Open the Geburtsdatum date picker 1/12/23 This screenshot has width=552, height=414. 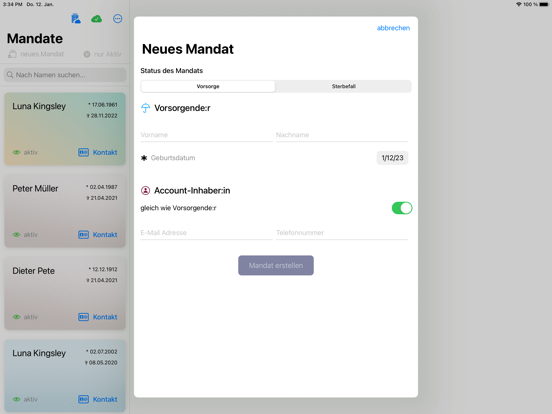coord(392,158)
